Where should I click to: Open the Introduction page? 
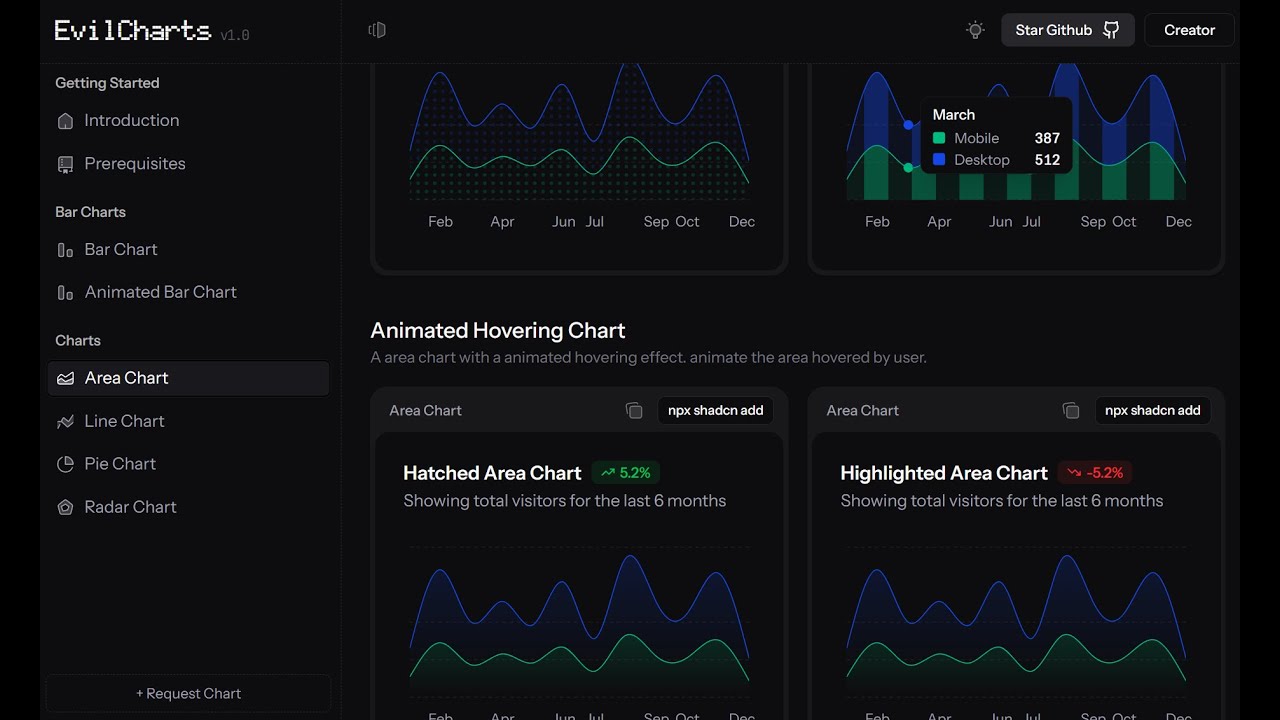[x=188, y=121]
